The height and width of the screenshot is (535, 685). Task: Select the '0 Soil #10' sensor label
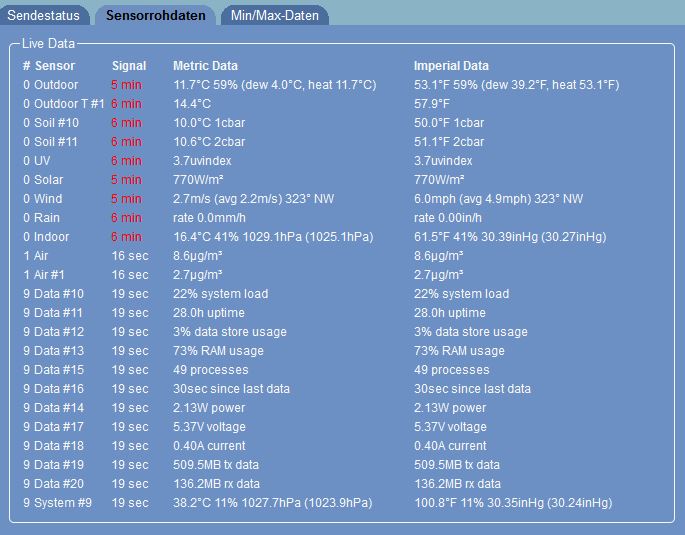coord(51,123)
